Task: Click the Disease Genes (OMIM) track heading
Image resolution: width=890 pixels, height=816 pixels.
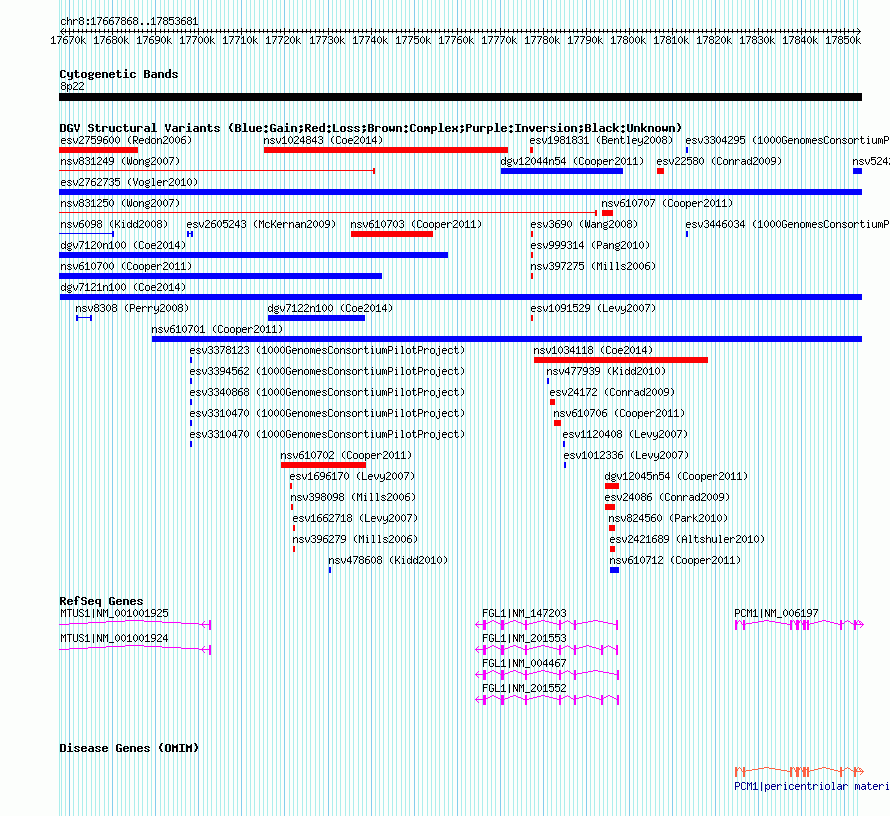Action: coord(129,748)
